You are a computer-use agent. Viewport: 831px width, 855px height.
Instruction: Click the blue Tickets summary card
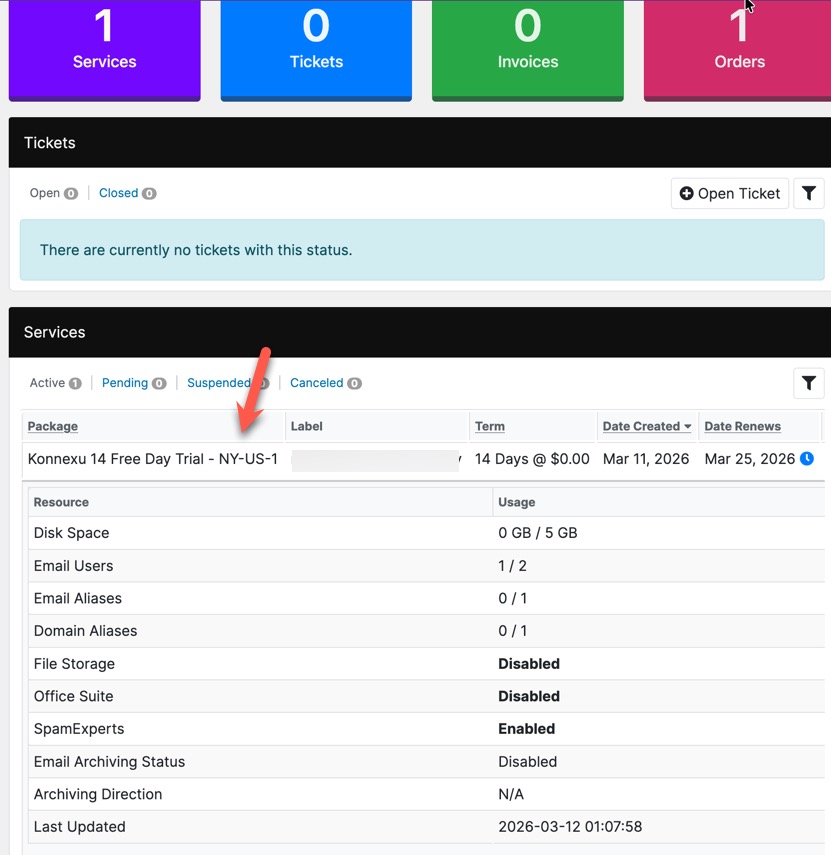tap(316, 50)
